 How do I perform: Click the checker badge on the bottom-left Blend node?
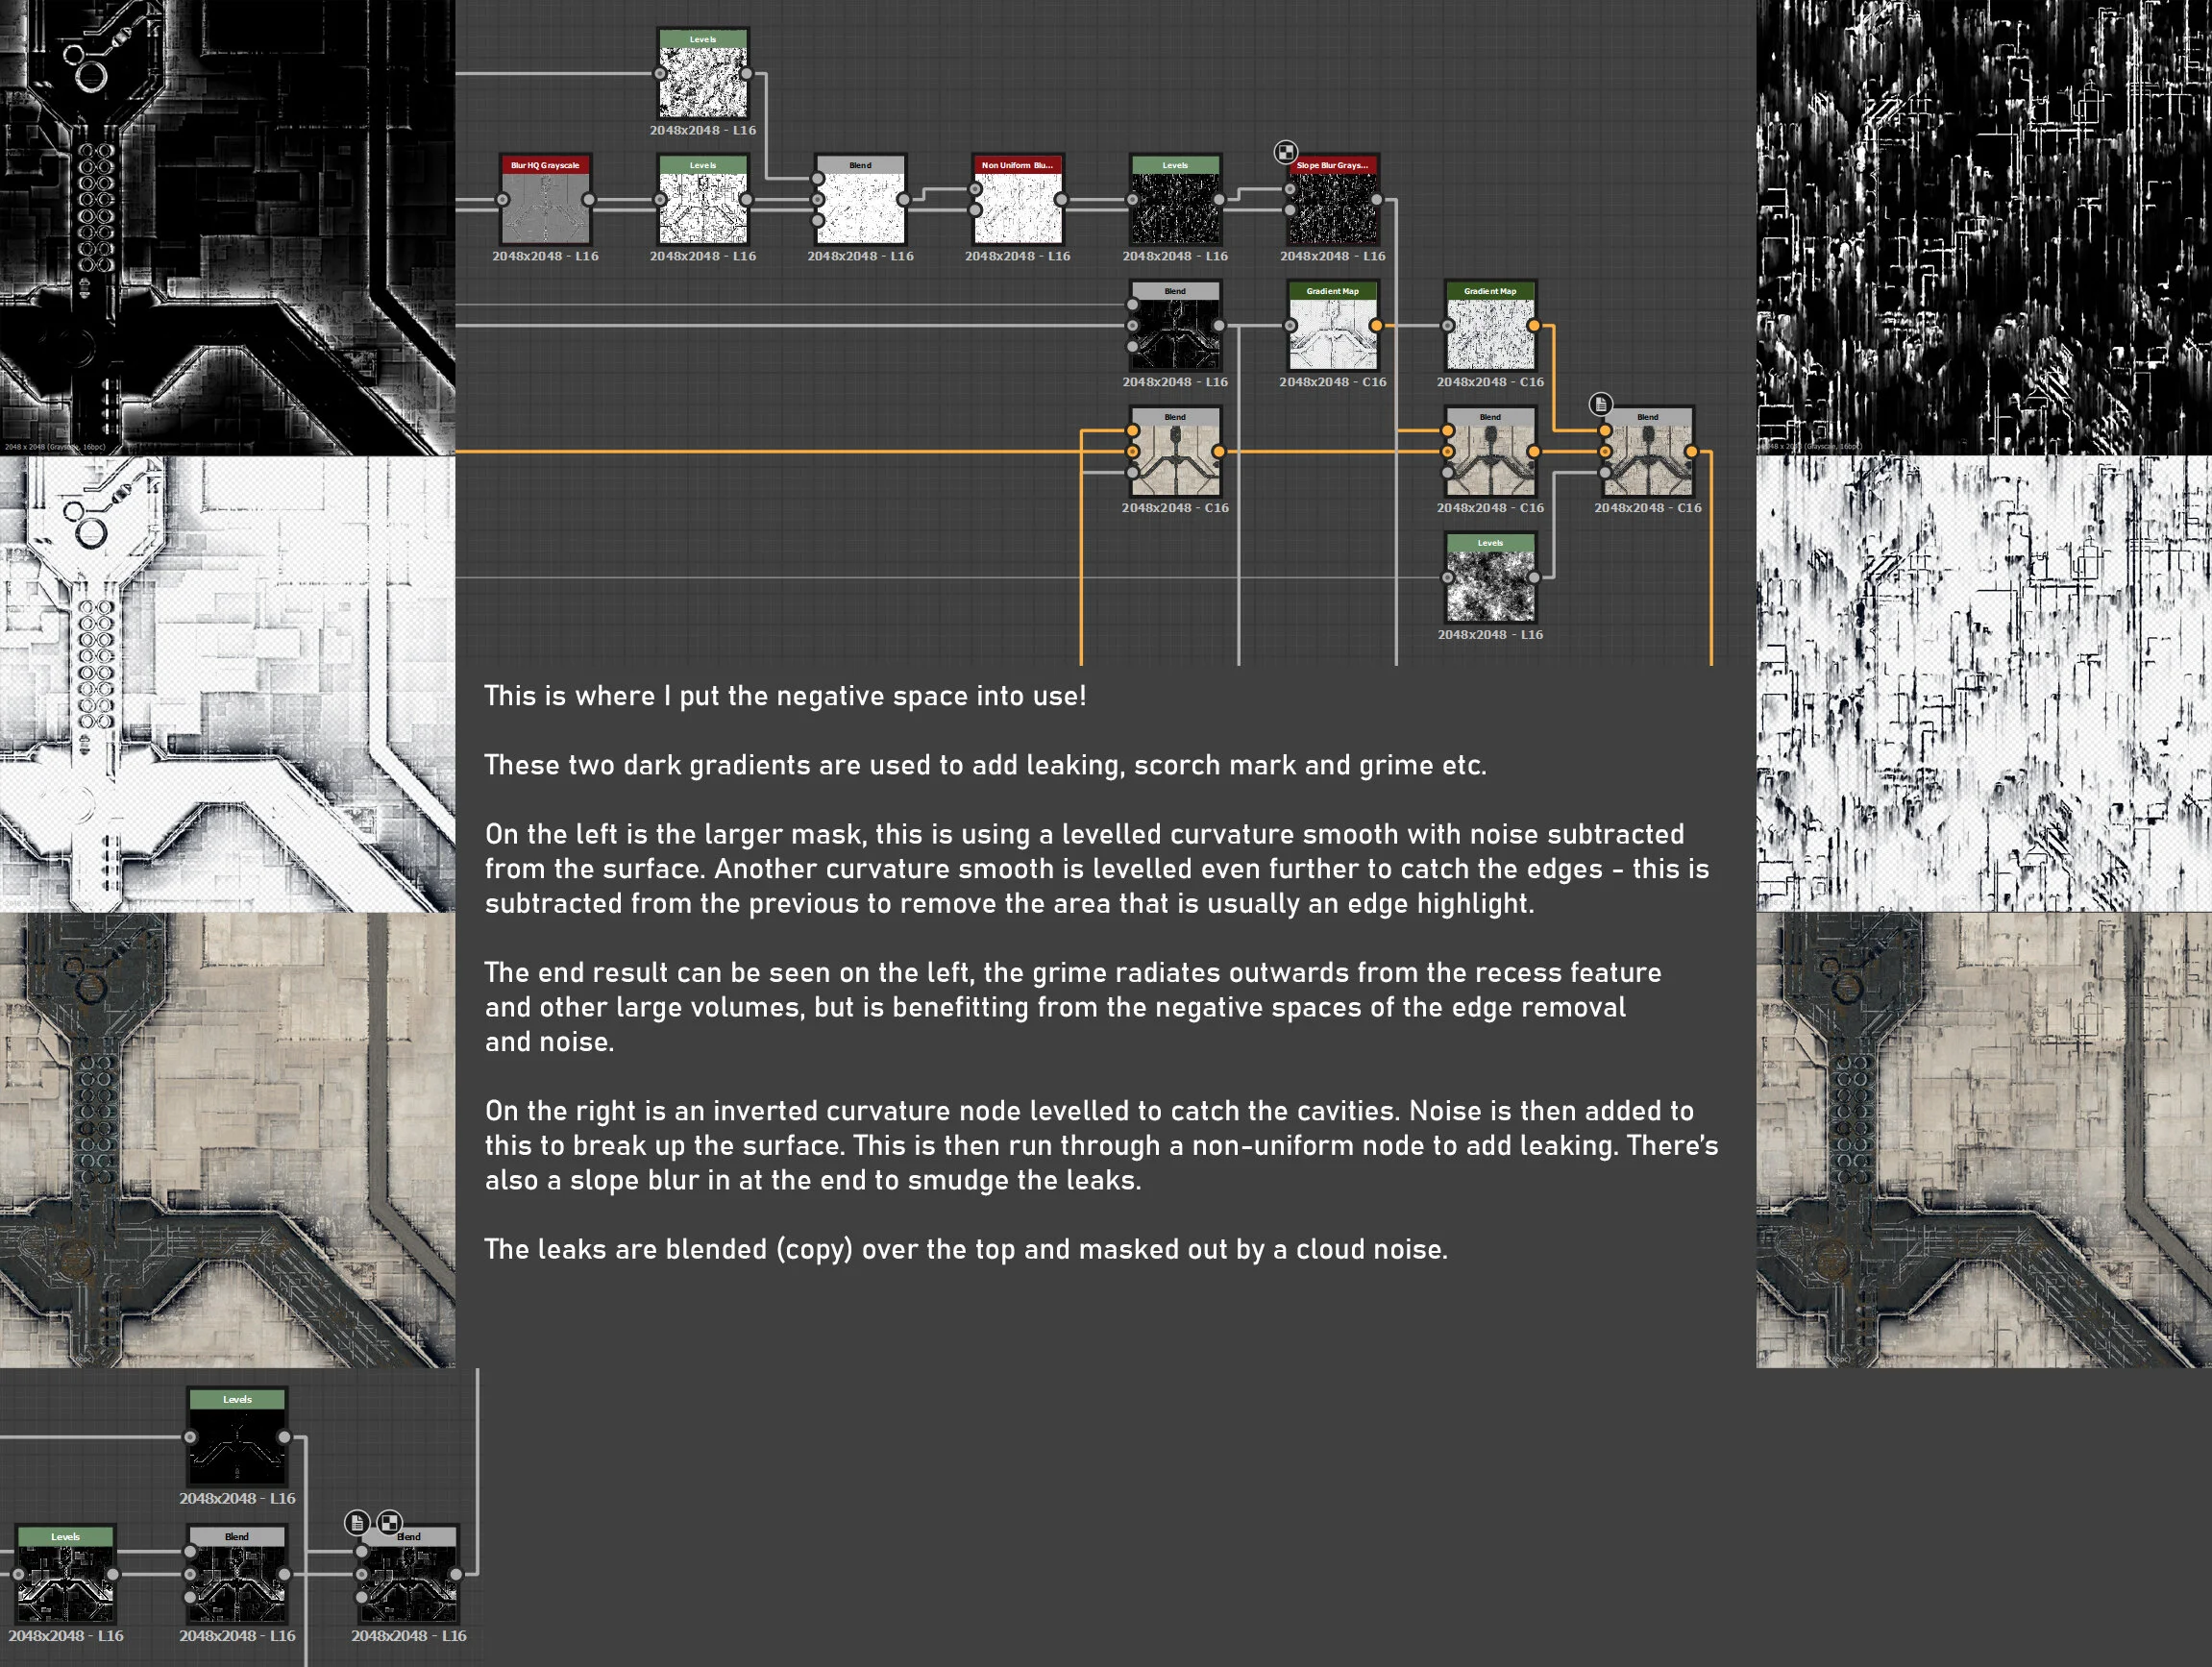[x=389, y=1522]
